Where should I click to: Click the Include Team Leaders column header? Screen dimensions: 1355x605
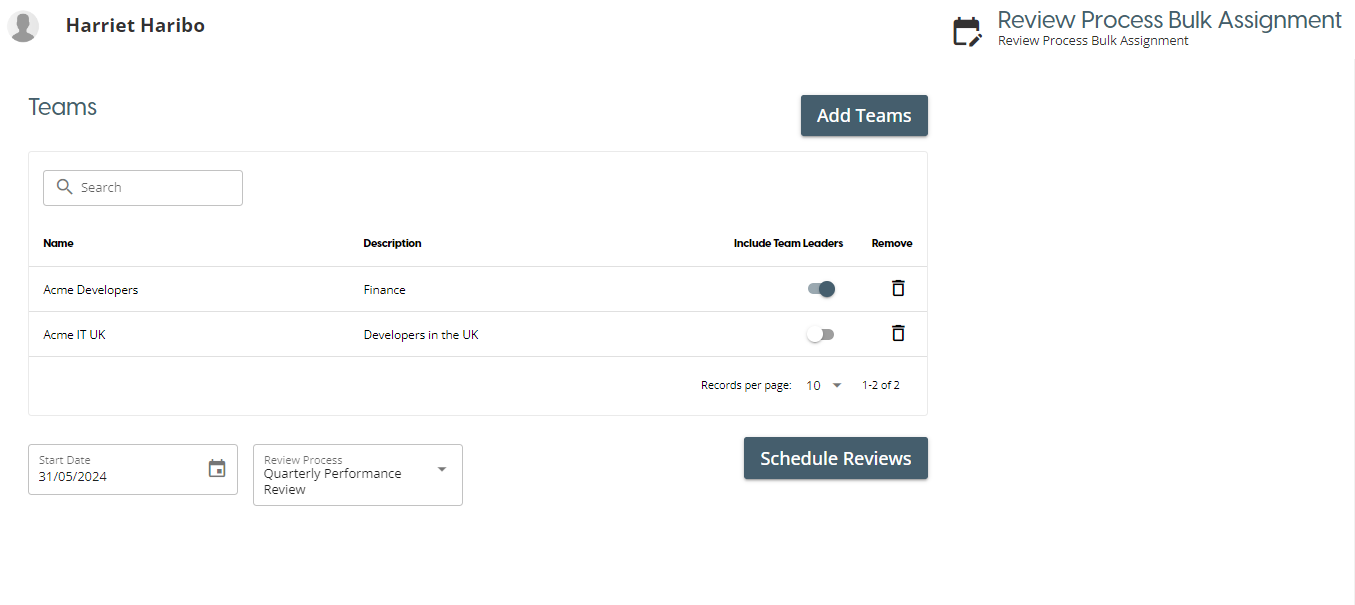[x=788, y=243]
